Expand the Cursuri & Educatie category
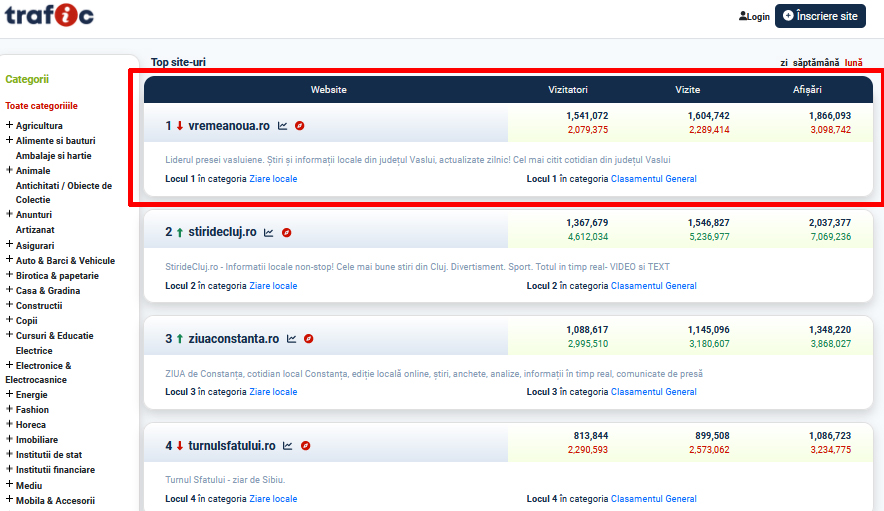Image resolution: width=884 pixels, height=511 pixels. coord(9,334)
